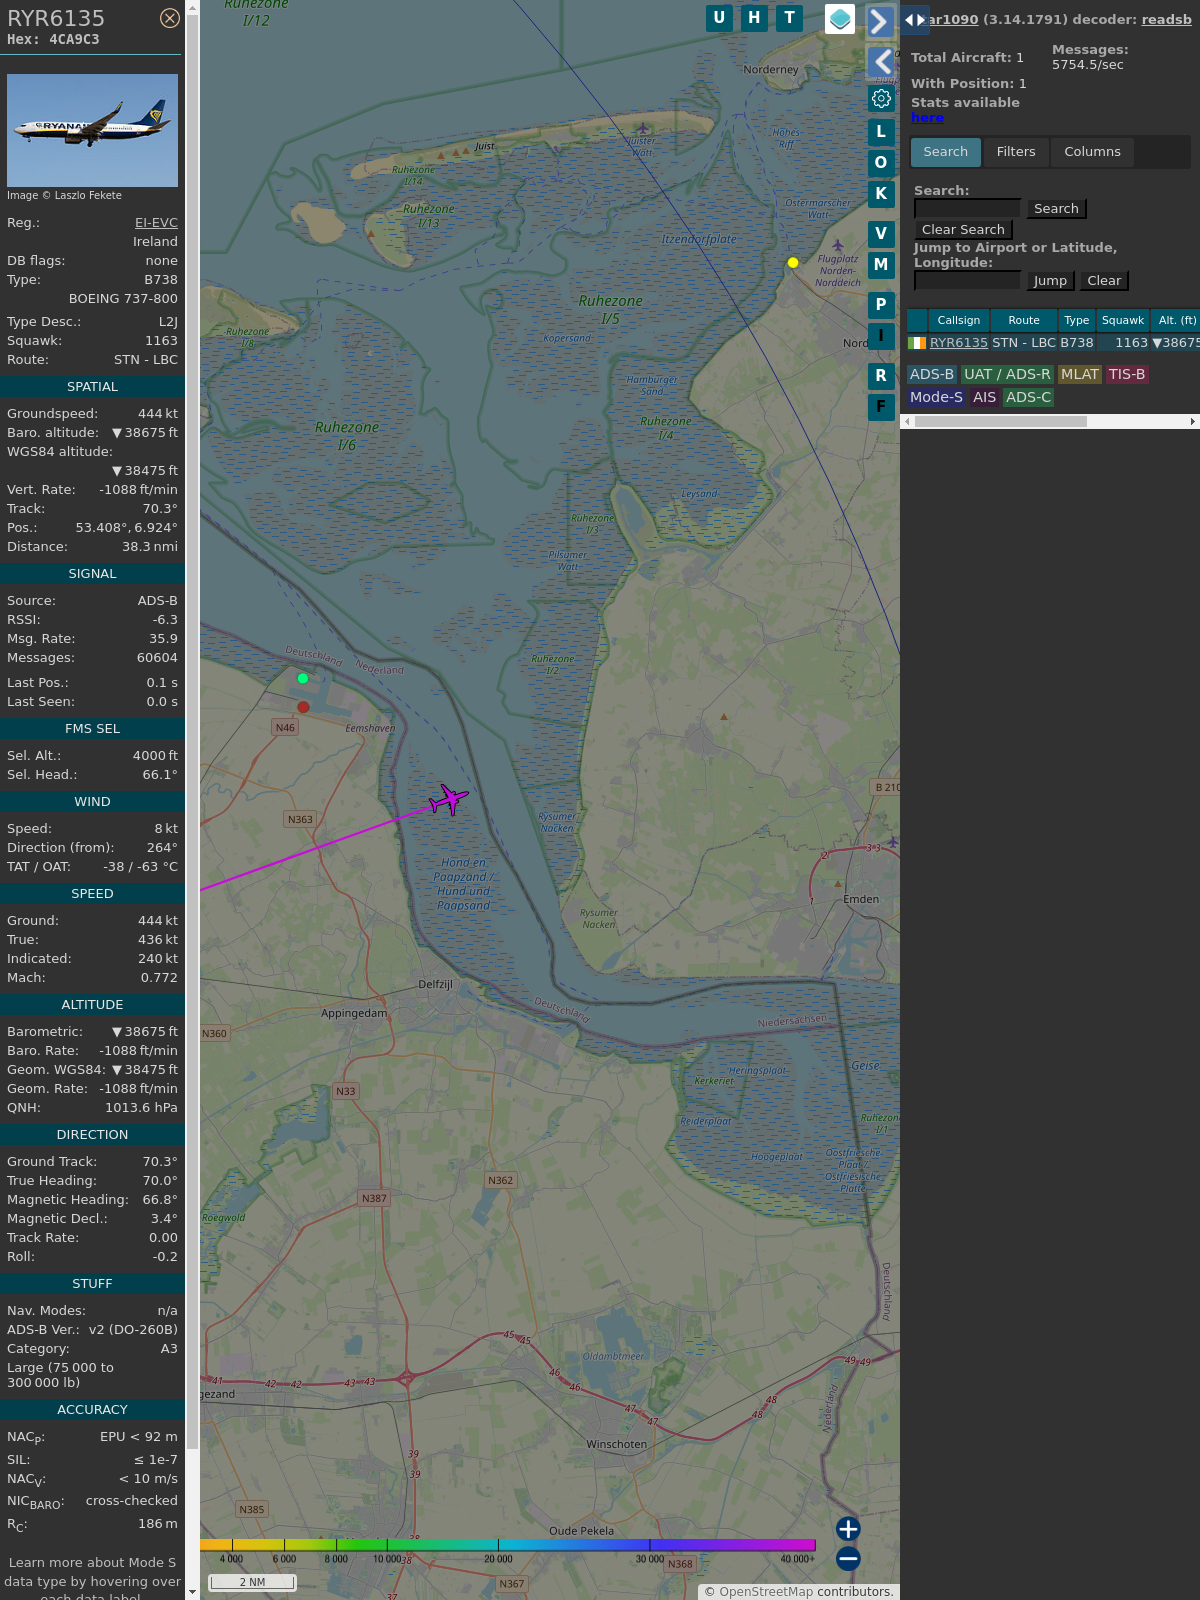Close the RYR6135 aircraft info panel
This screenshot has width=1200, height=1600.
coord(170,18)
